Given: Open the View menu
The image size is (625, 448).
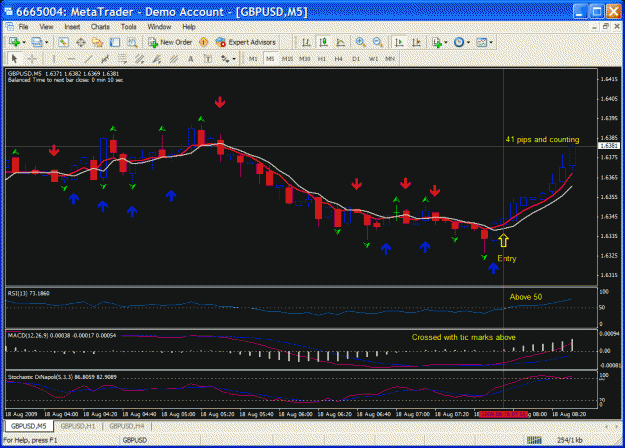Looking at the screenshot, I should (46, 27).
